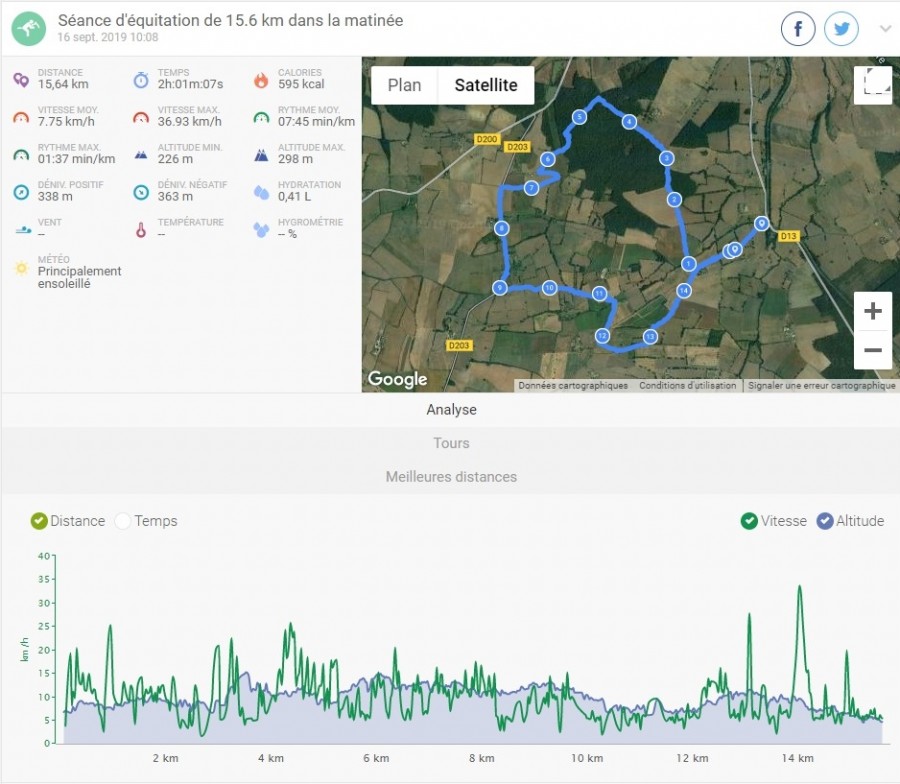900x784 pixels.
Task: Toggle fullscreen map view
Action: click(872, 85)
